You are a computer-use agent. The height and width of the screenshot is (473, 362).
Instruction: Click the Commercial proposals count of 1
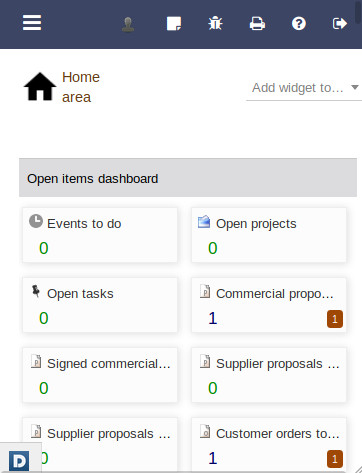(213, 318)
